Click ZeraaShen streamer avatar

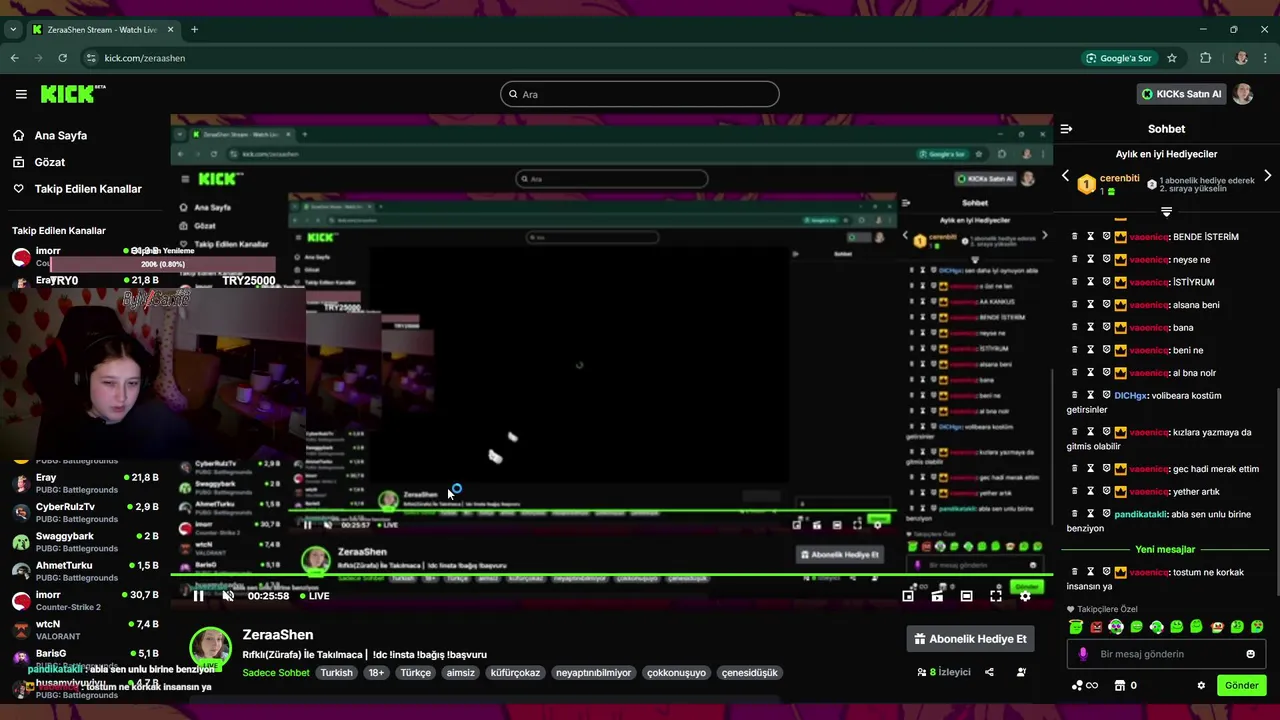click(x=211, y=648)
